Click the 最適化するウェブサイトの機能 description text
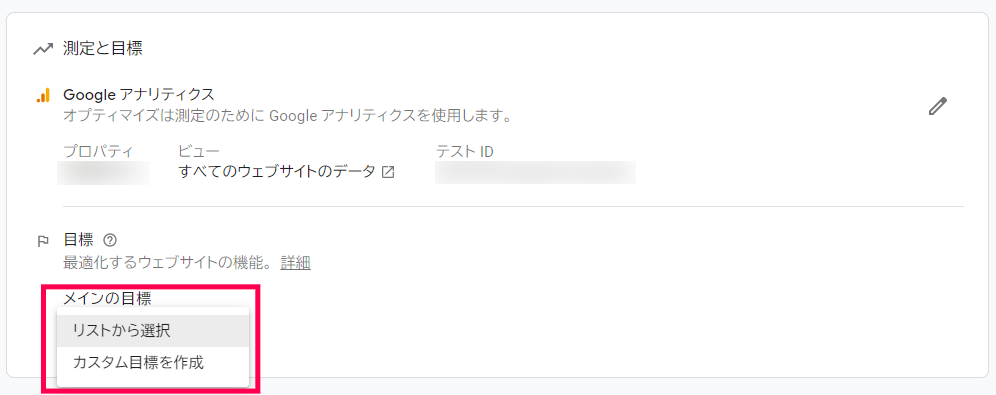This screenshot has height=395, width=996. coord(170,262)
